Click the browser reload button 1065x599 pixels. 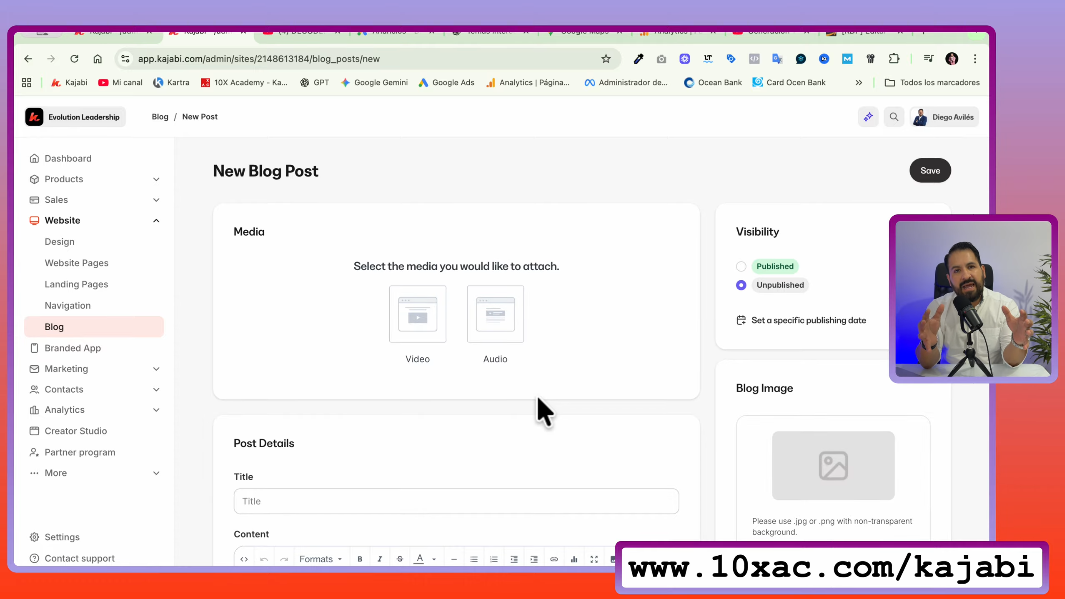[74, 59]
